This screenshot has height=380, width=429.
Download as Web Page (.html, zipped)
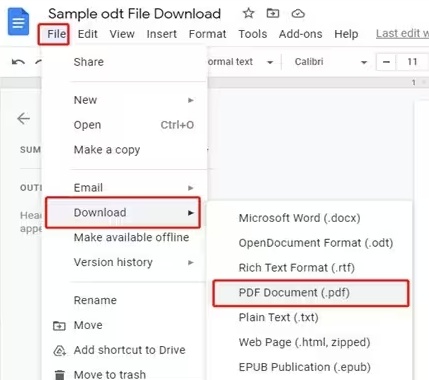point(309,342)
